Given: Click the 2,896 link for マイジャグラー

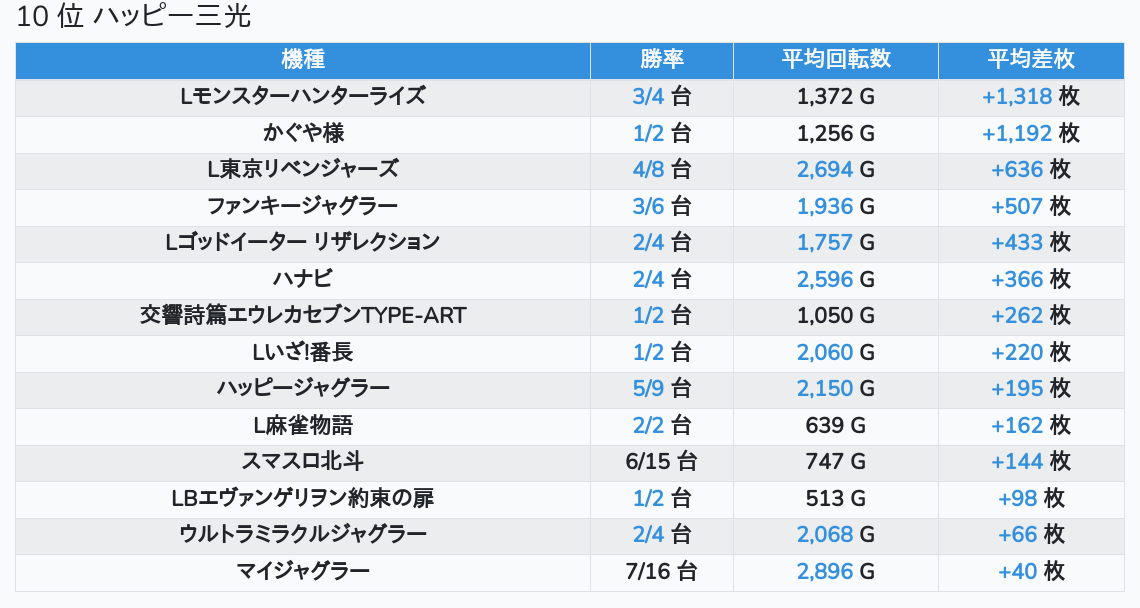Looking at the screenshot, I should point(825,571).
